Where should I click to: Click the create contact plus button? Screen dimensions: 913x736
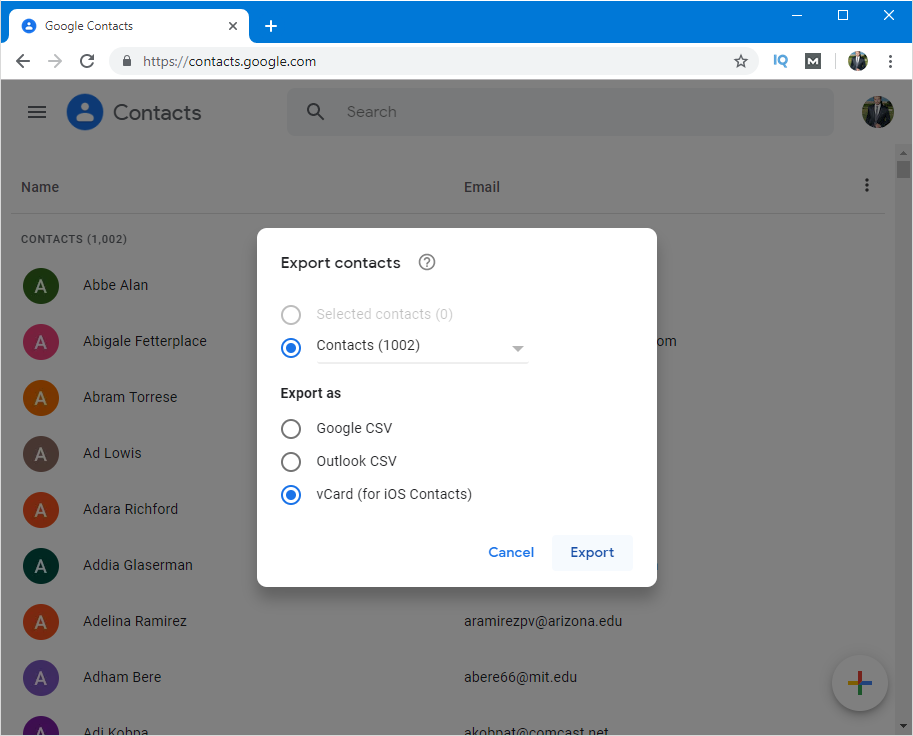point(859,683)
